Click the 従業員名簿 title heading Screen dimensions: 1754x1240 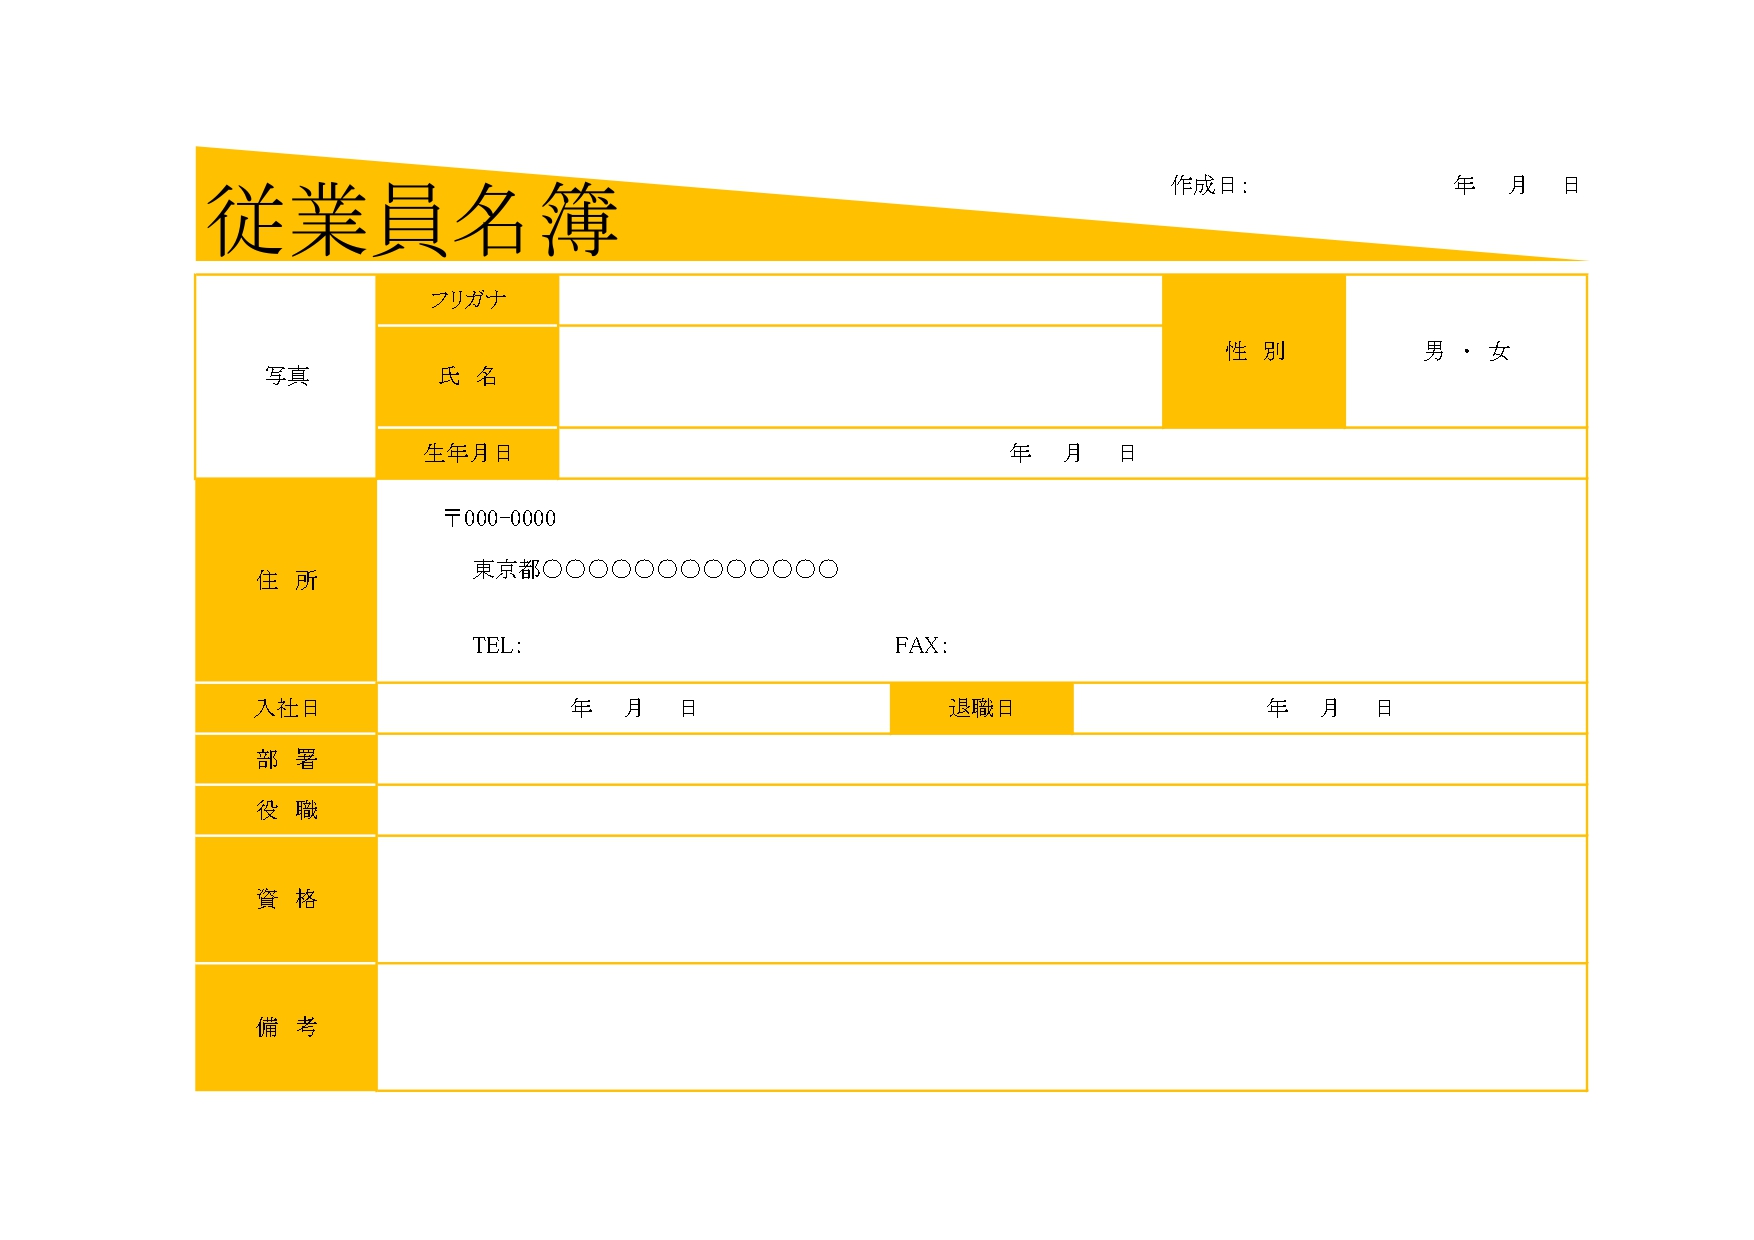[x=412, y=220]
